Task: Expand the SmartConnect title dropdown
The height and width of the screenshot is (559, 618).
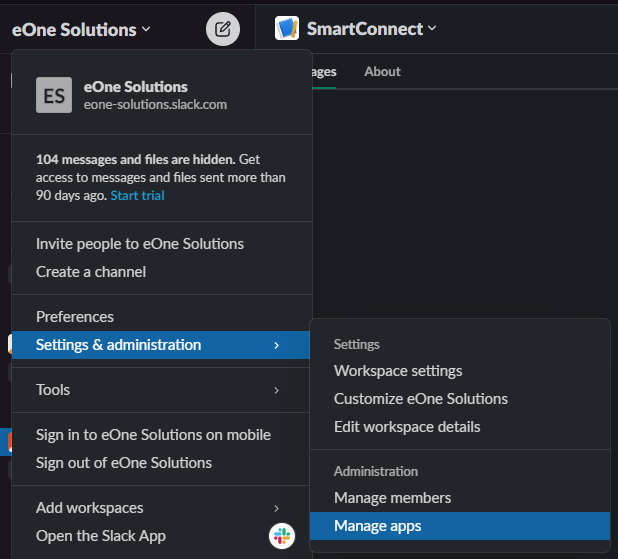Action: click(x=371, y=29)
